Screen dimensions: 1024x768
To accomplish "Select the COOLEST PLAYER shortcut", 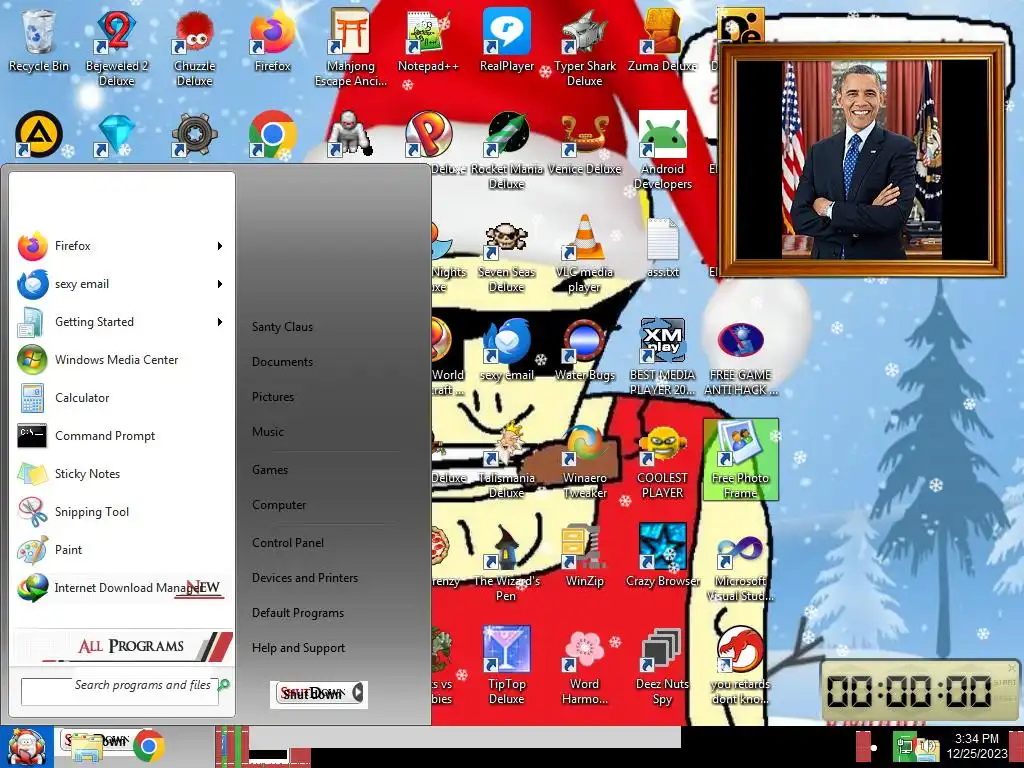I will coord(662,461).
